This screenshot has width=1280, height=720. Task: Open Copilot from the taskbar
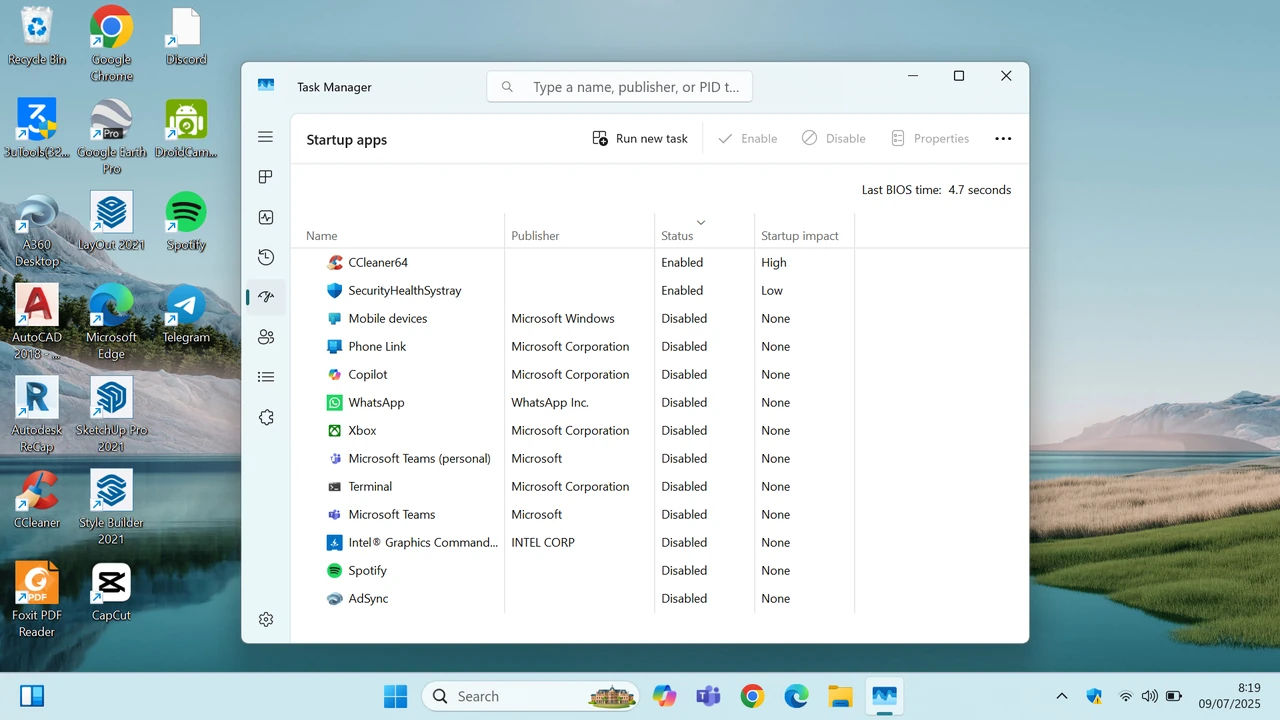pyautogui.click(x=664, y=696)
